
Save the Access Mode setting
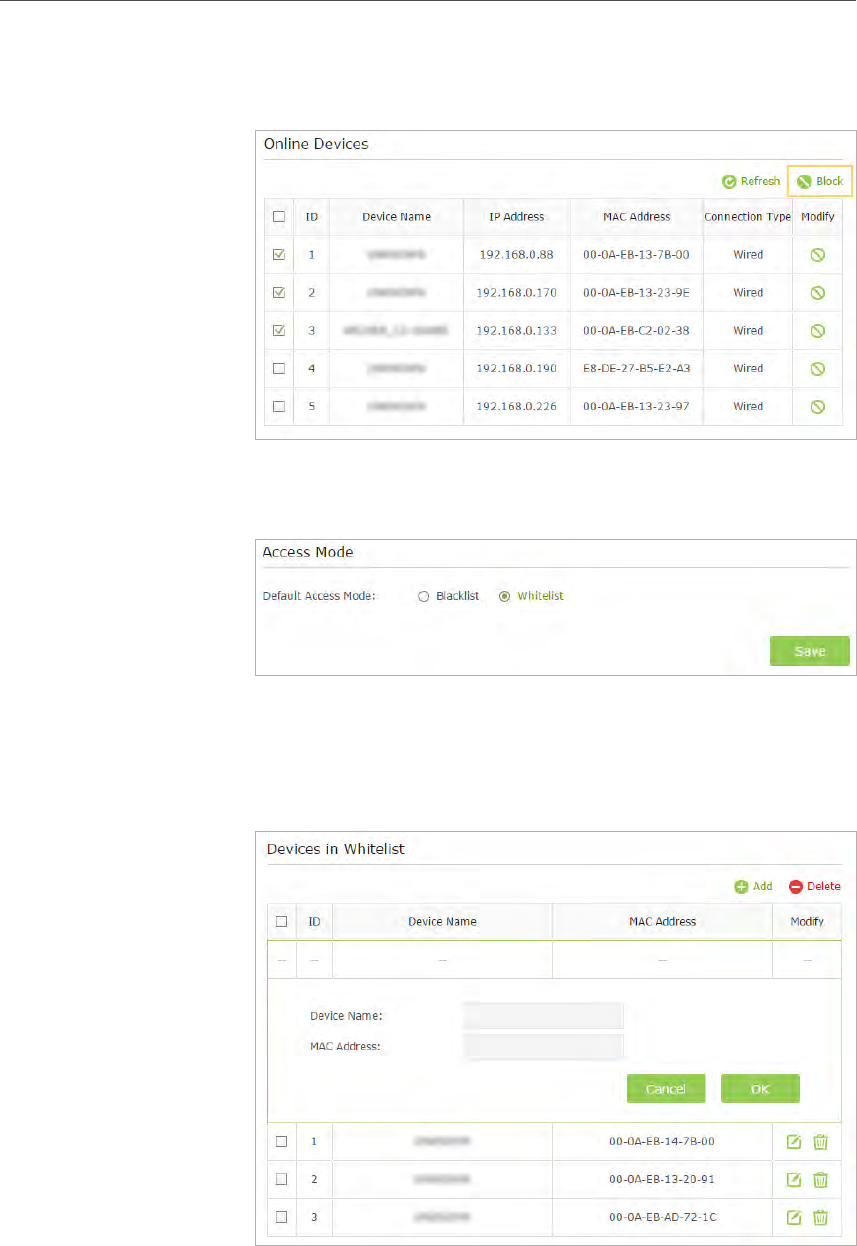click(809, 651)
